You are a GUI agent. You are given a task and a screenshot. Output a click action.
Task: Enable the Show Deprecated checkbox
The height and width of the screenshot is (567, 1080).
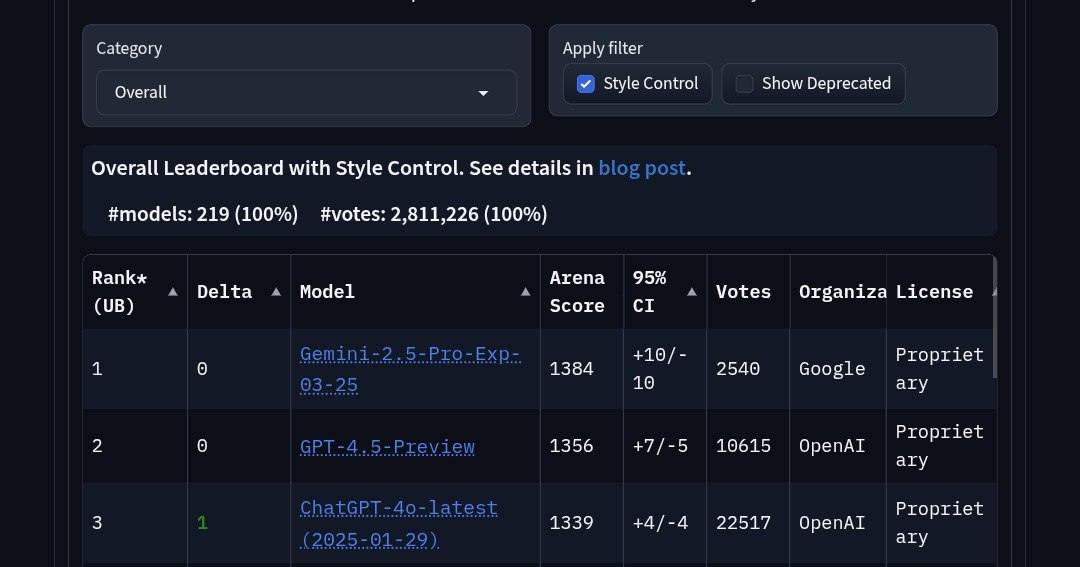744,84
